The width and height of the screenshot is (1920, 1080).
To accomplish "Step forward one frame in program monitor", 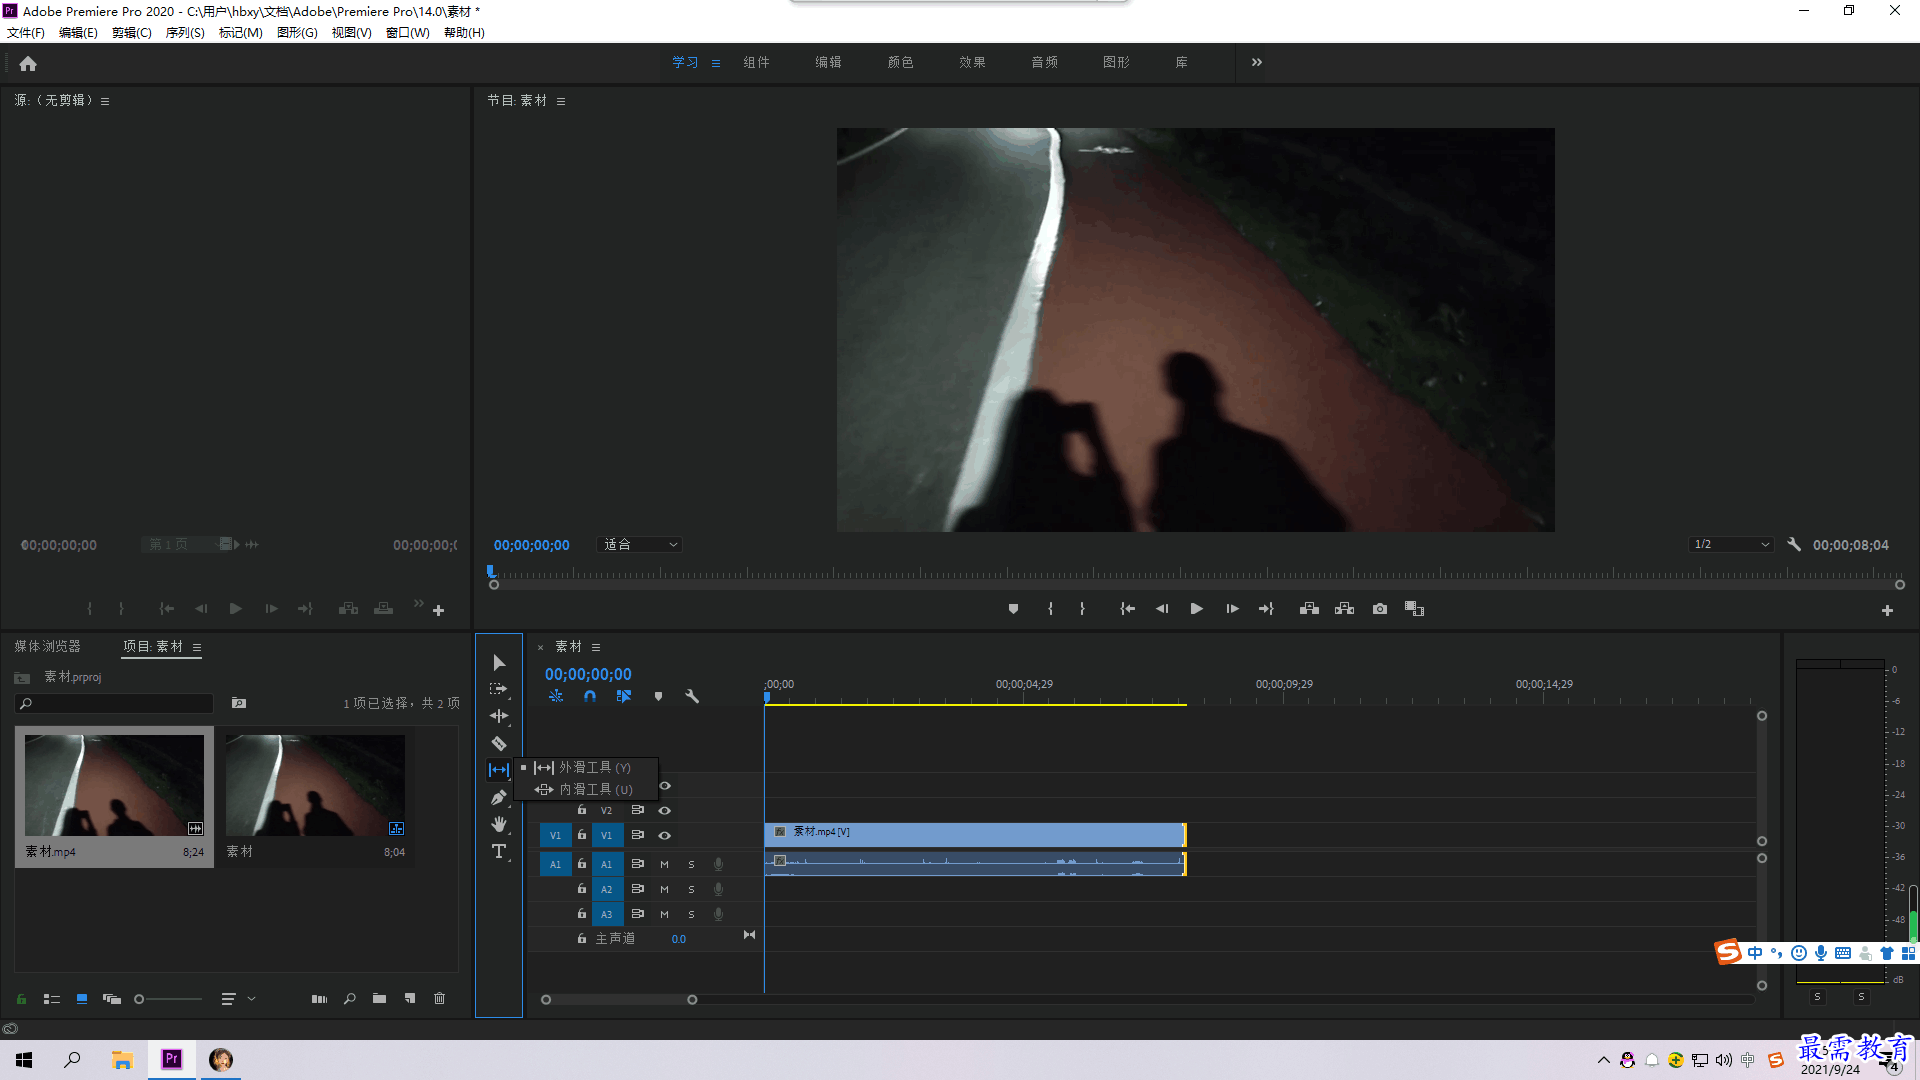I will point(1232,609).
